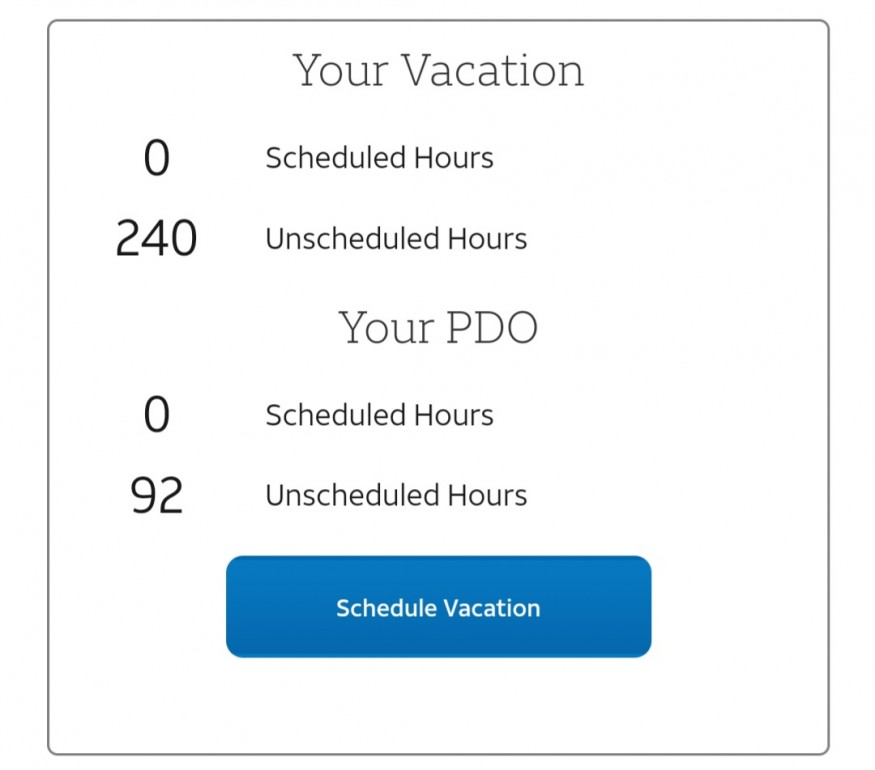Viewport: 875px width, 770px height.
Task: Click the Schedule Vacation button
Action: click(x=438, y=607)
